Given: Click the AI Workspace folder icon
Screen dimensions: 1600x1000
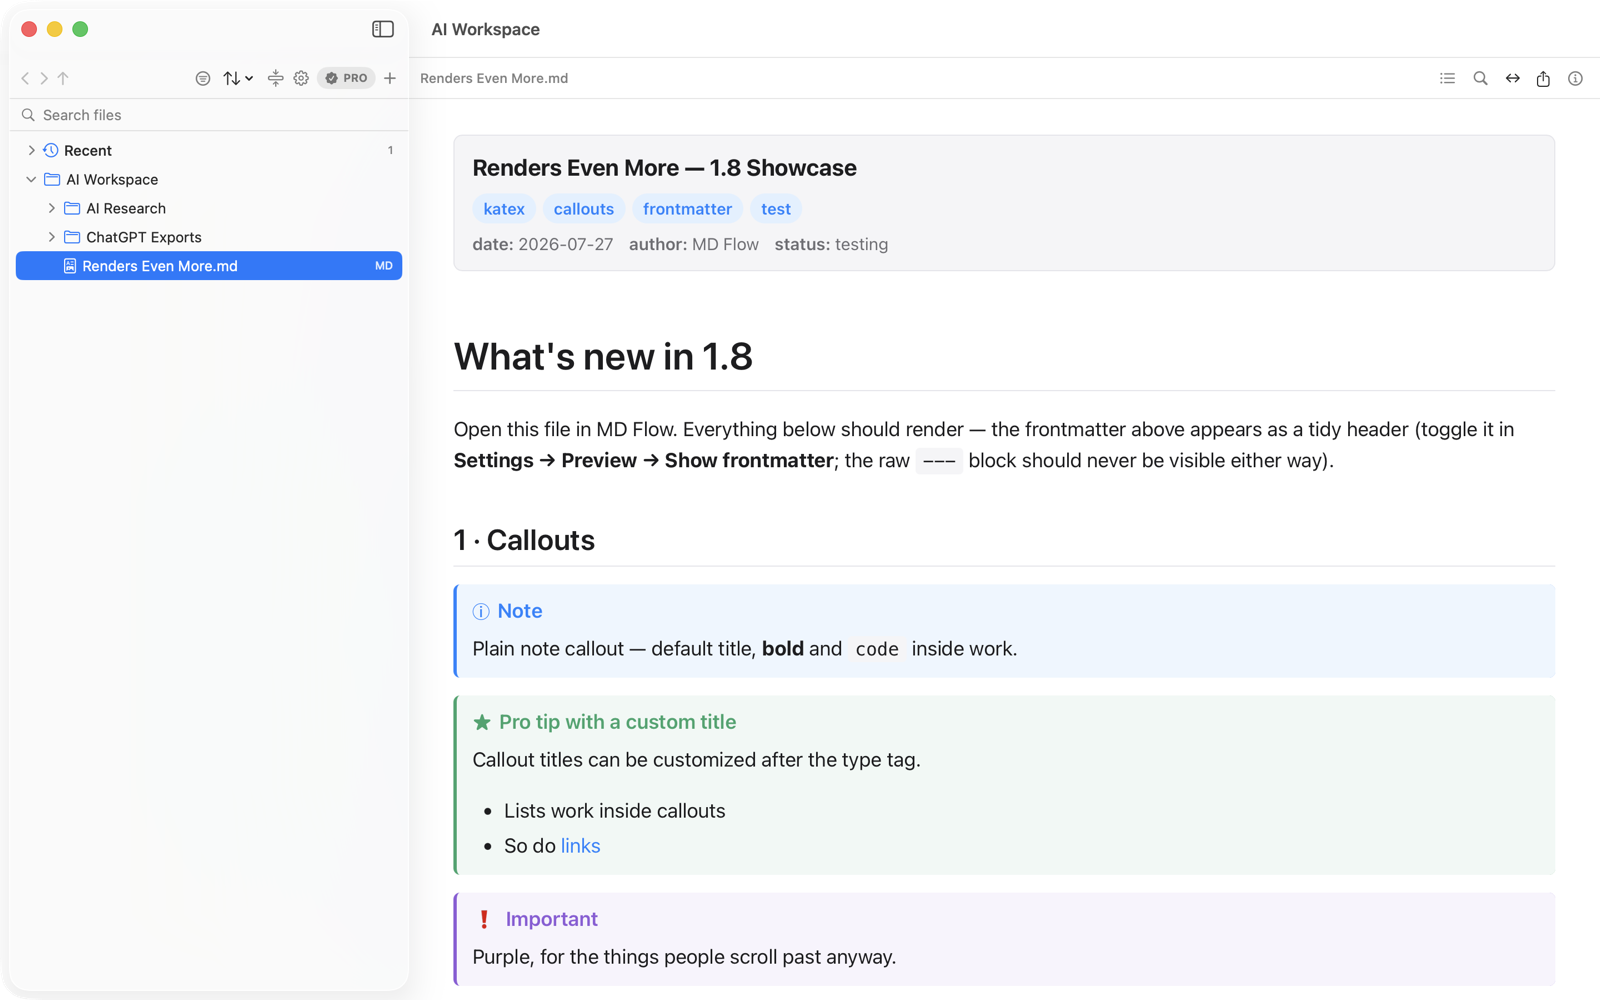Looking at the screenshot, I should 52,180.
